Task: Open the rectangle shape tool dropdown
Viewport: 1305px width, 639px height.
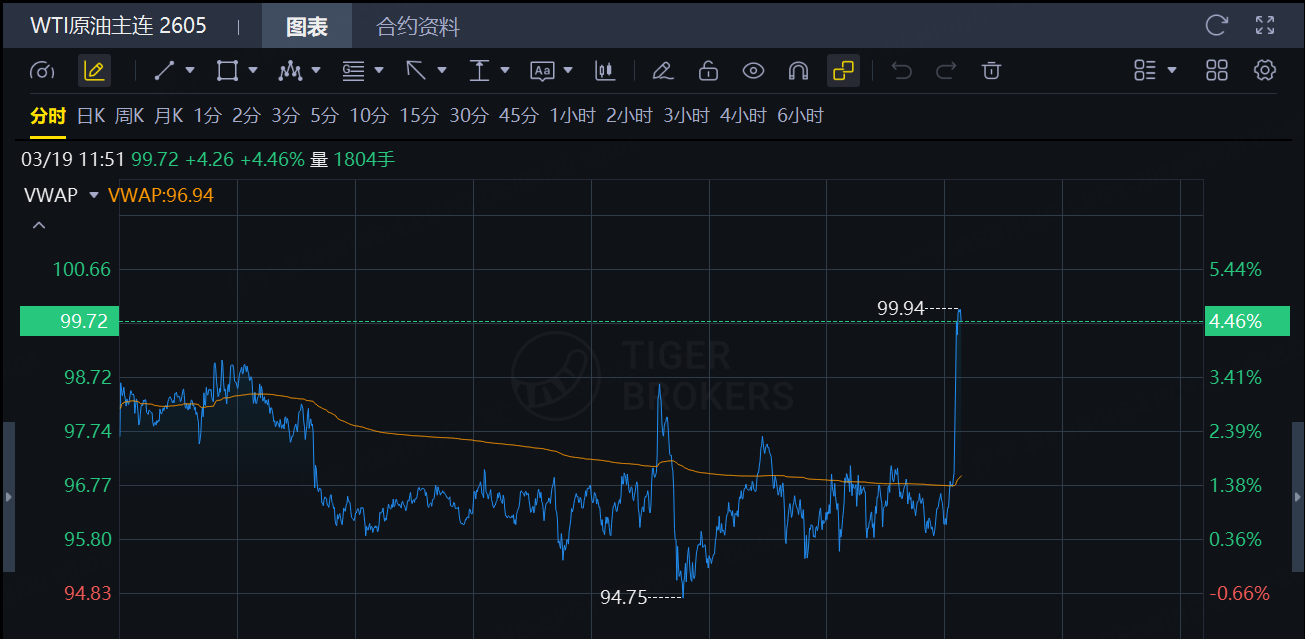Action: [253, 70]
